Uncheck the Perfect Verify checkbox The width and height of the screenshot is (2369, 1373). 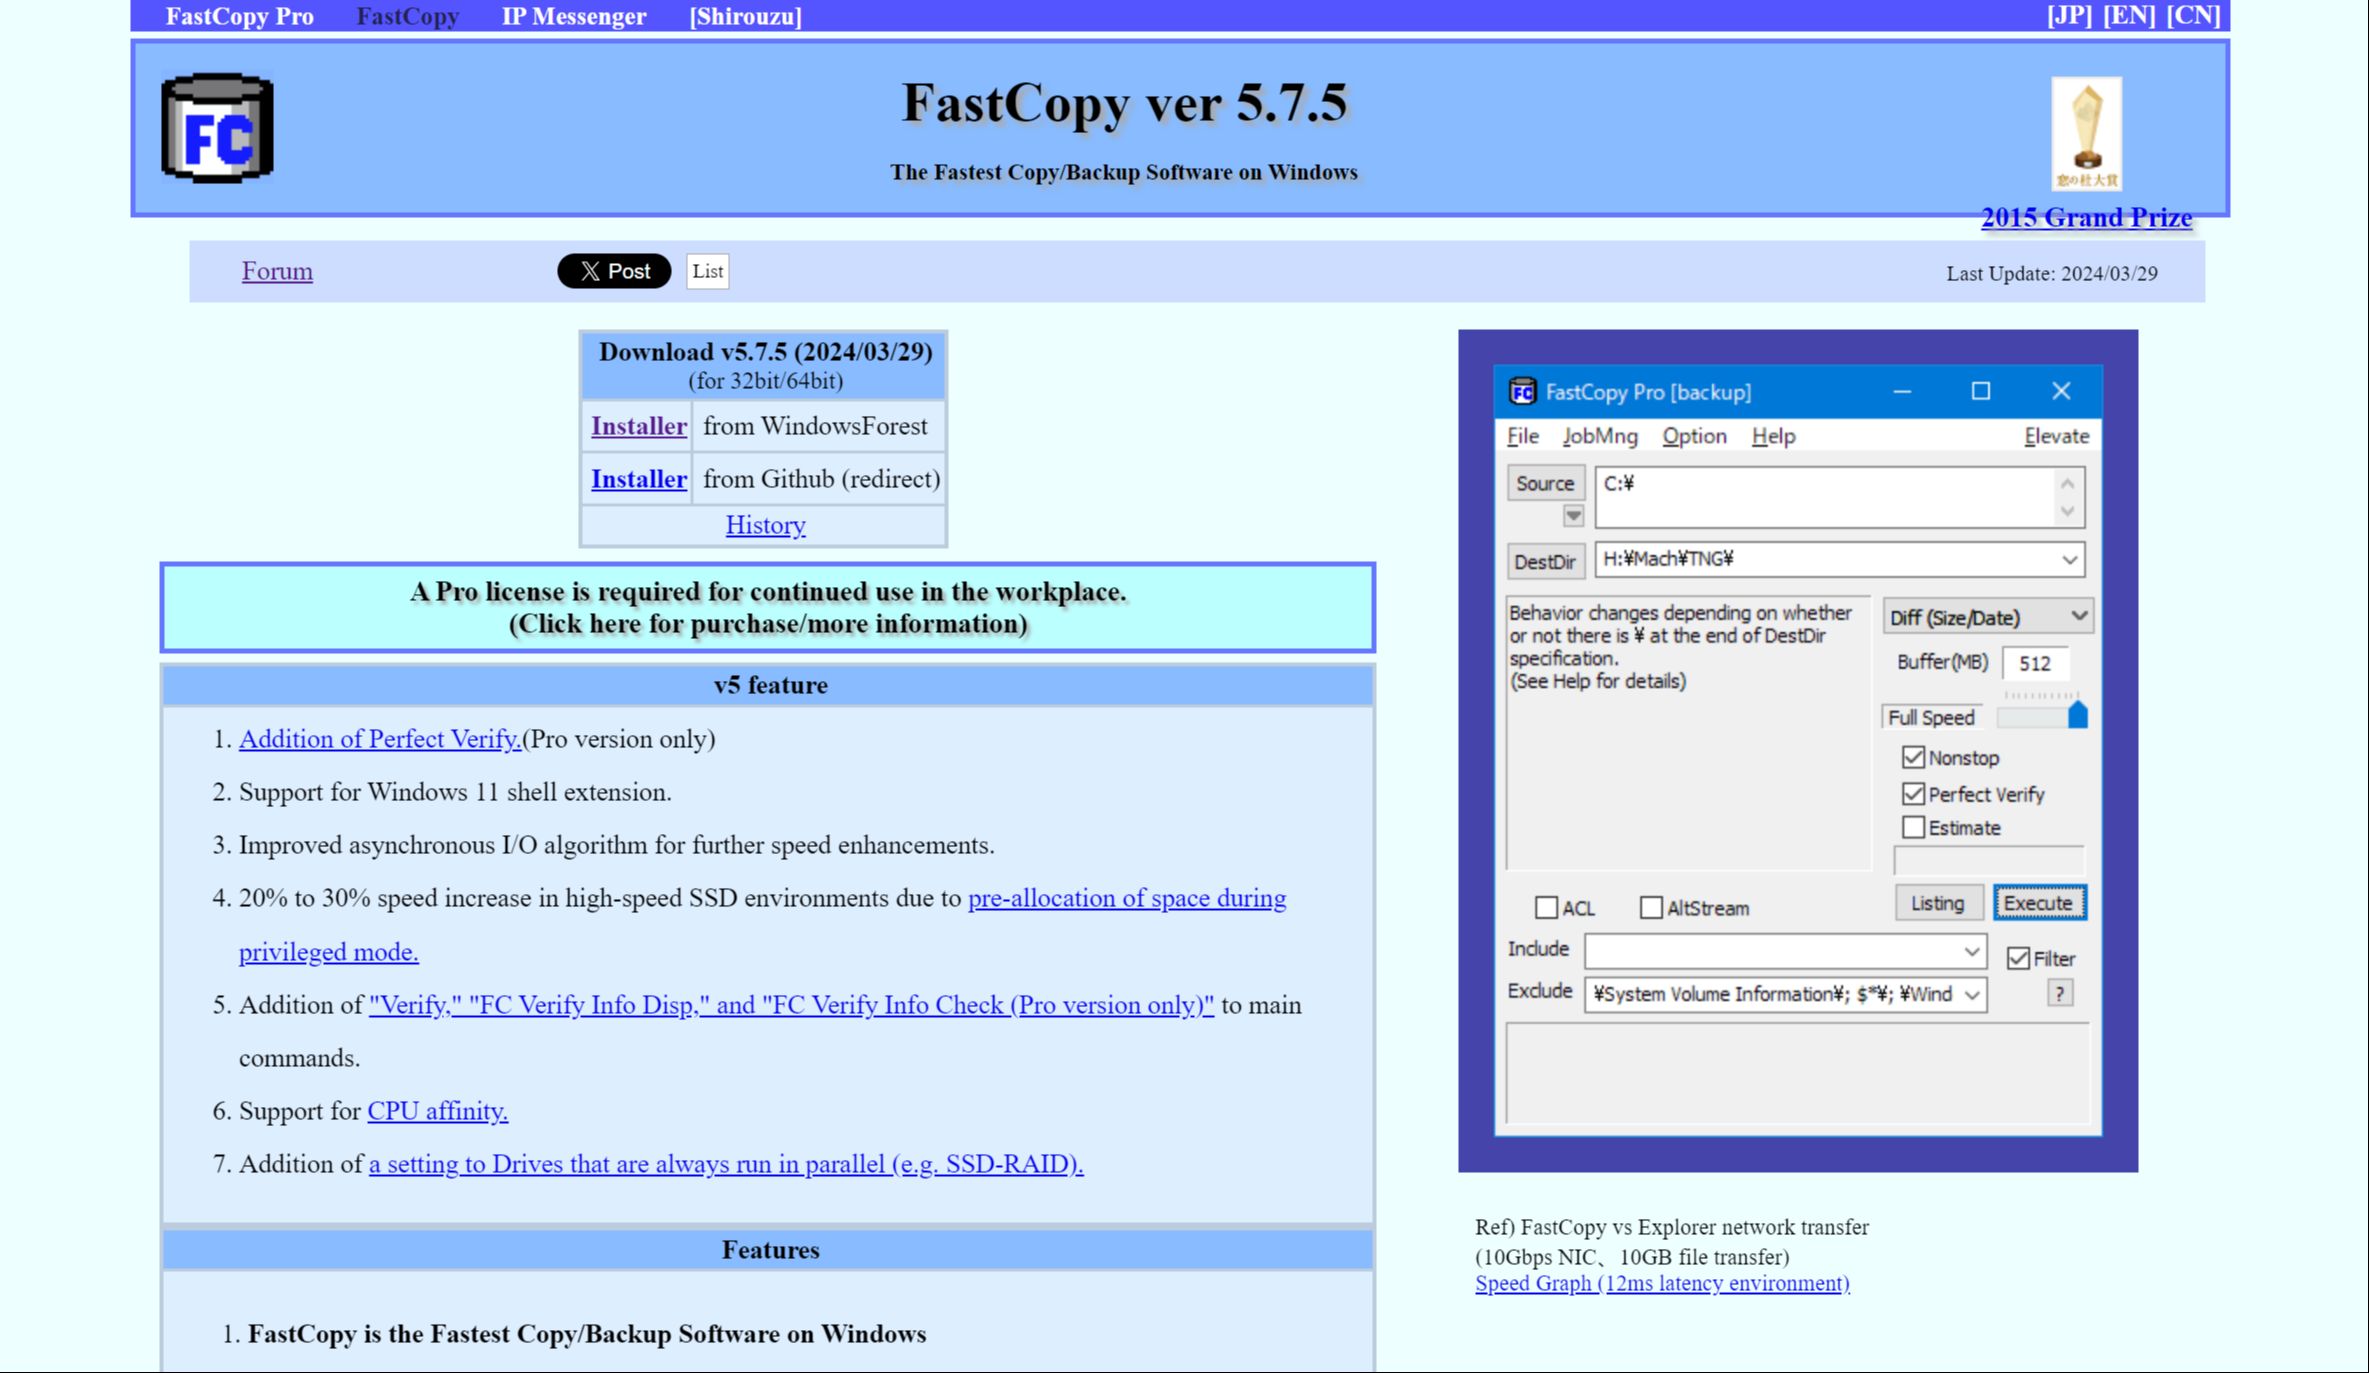[x=1913, y=794]
